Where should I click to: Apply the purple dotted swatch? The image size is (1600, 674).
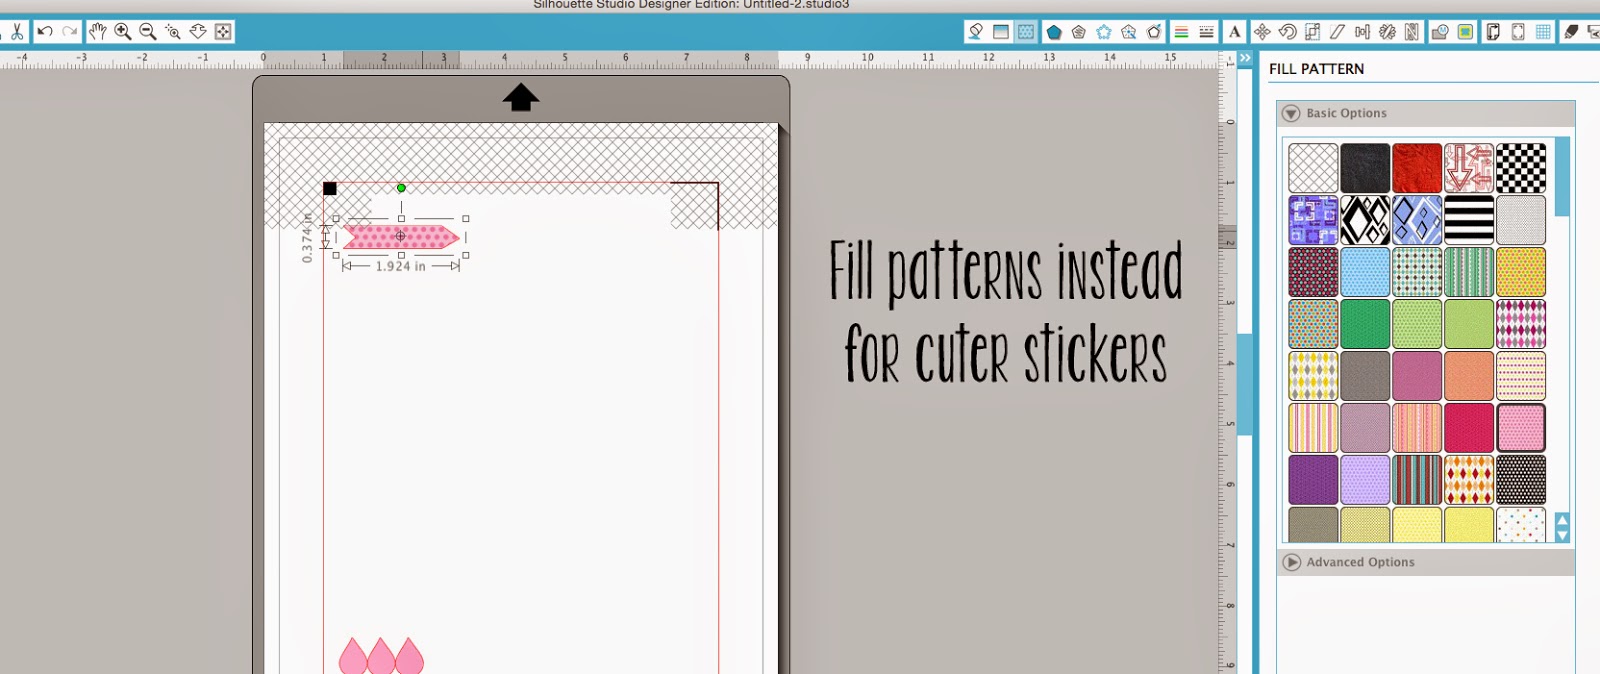click(1313, 480)
